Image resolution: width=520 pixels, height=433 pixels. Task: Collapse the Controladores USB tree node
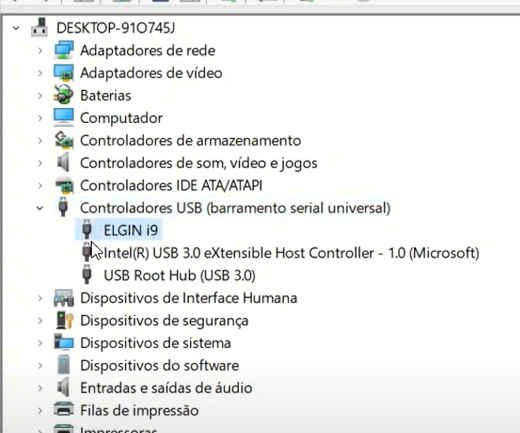click(40, 208)
